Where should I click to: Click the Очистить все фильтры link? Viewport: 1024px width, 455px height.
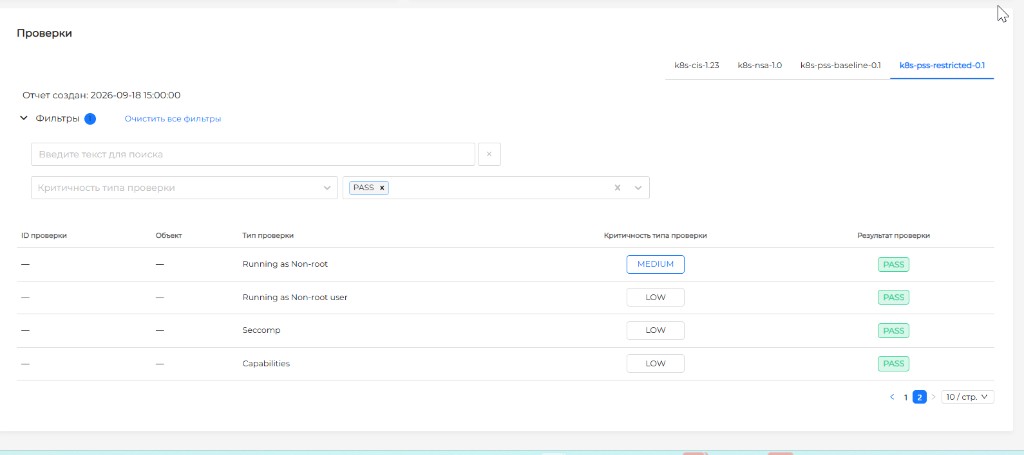(173, 119)
